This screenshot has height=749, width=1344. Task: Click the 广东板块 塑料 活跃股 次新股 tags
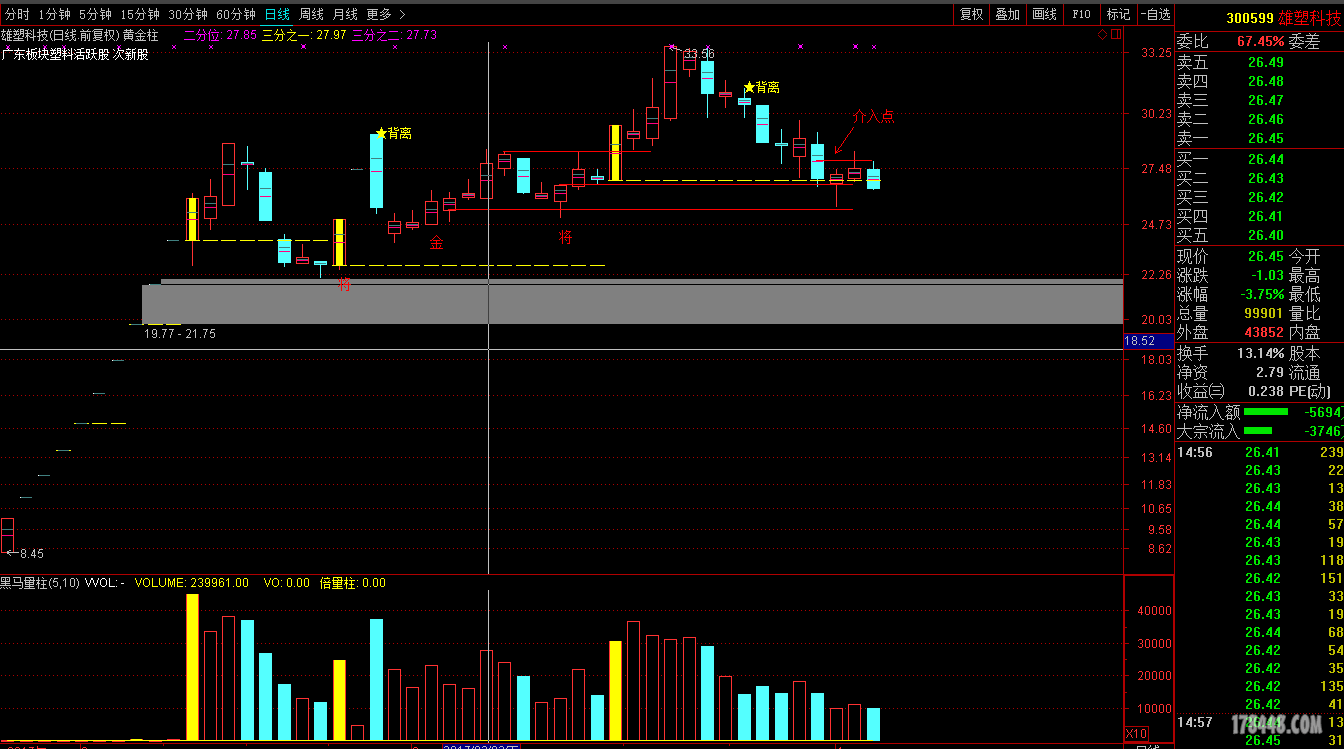(x=75, y=54)
